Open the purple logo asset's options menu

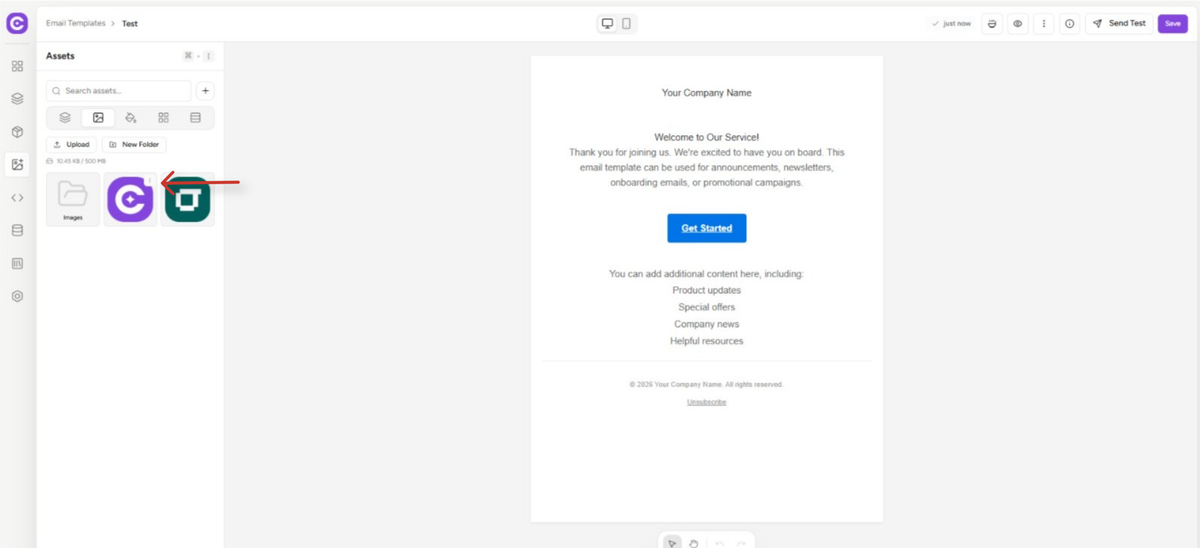pyautogui.click(x=150, y=181)
